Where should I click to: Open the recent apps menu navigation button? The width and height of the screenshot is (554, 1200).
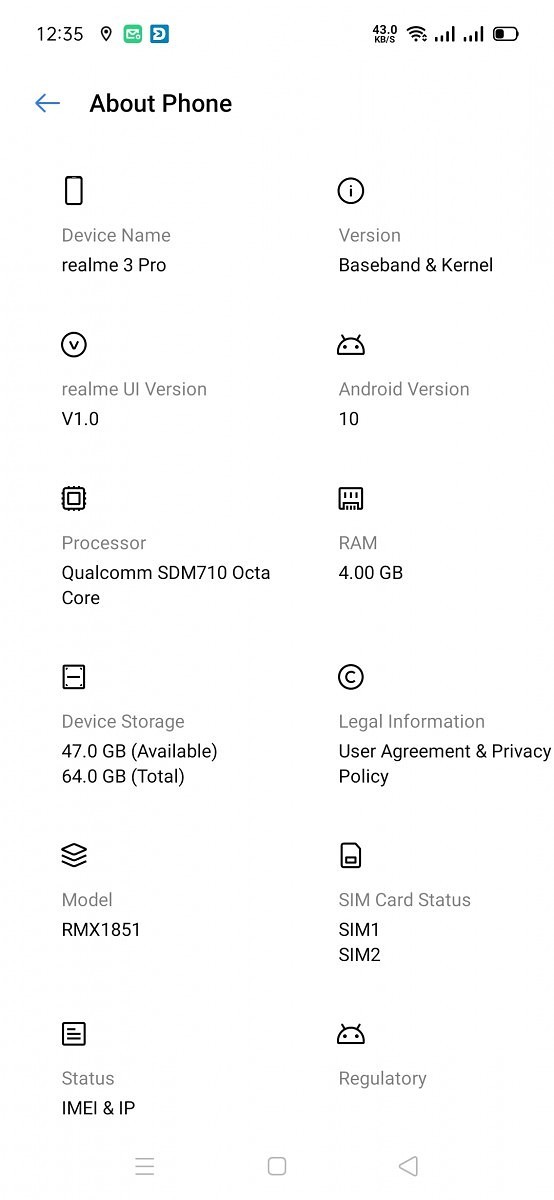coord(145,1166)
